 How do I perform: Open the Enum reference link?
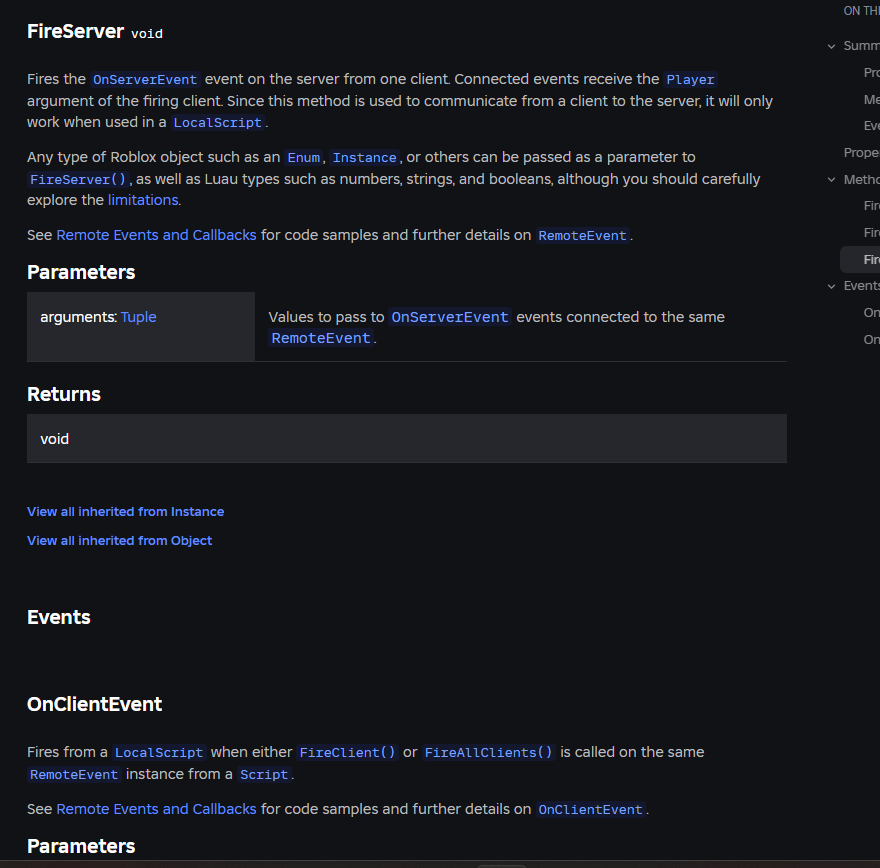303,157
